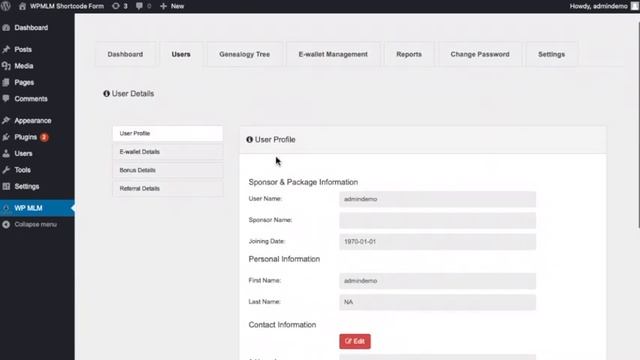Open WPMLM Shortcode Form site link
Screen dimensions: 640x360
point(67,6)
